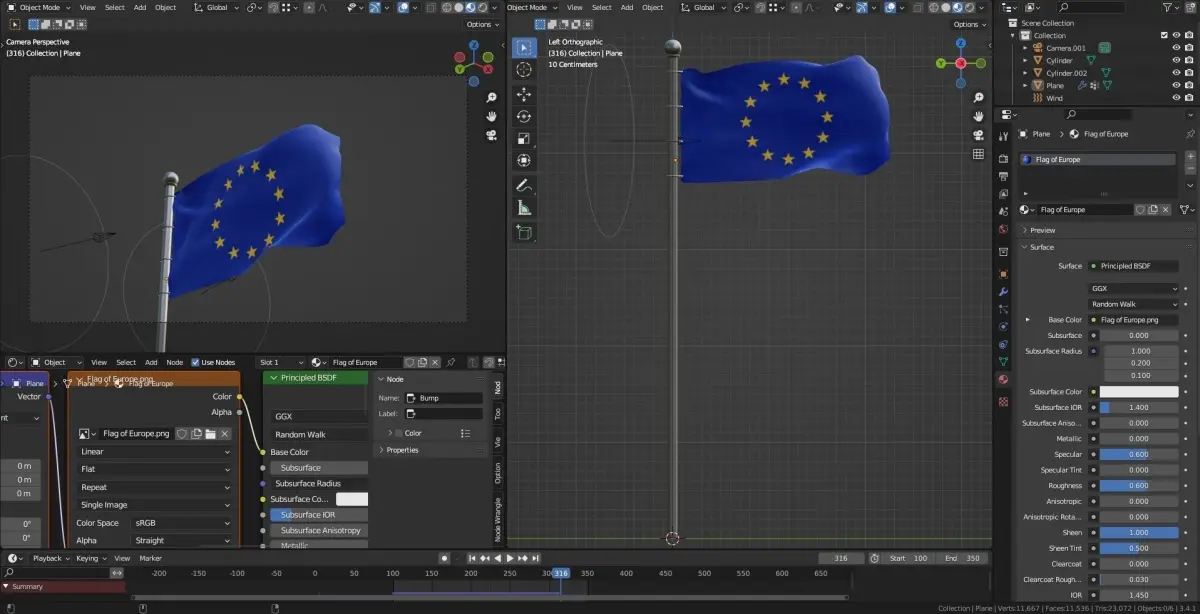Toggle Use Nodes checkbox

(x=195, y=362)
